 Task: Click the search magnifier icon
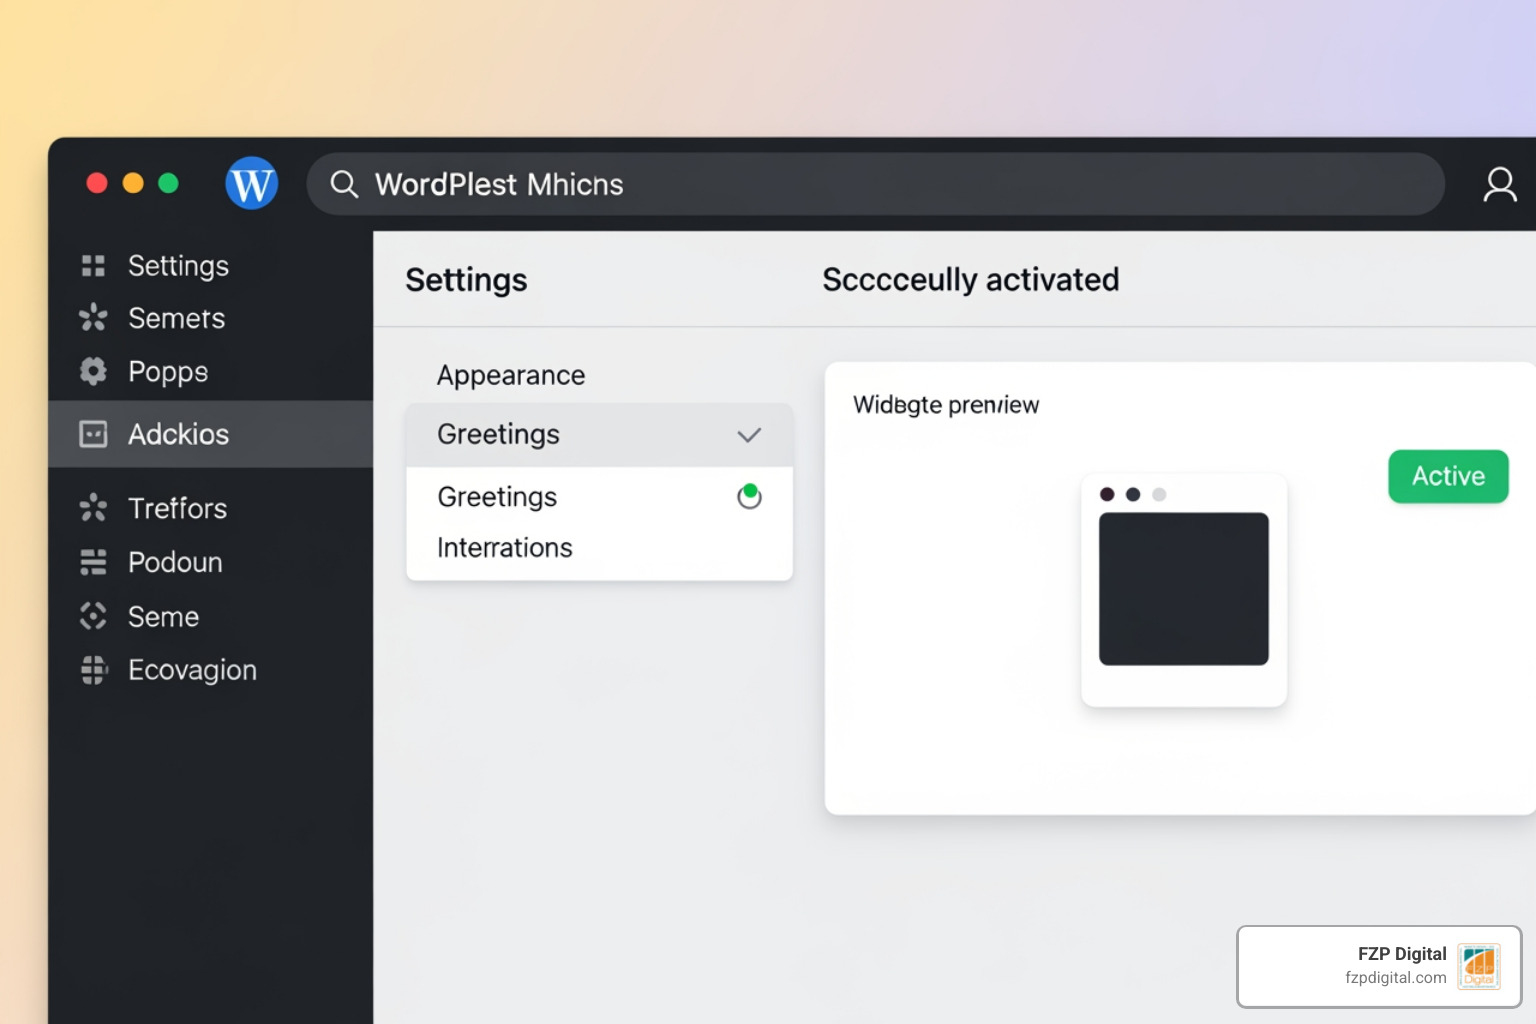344,184
